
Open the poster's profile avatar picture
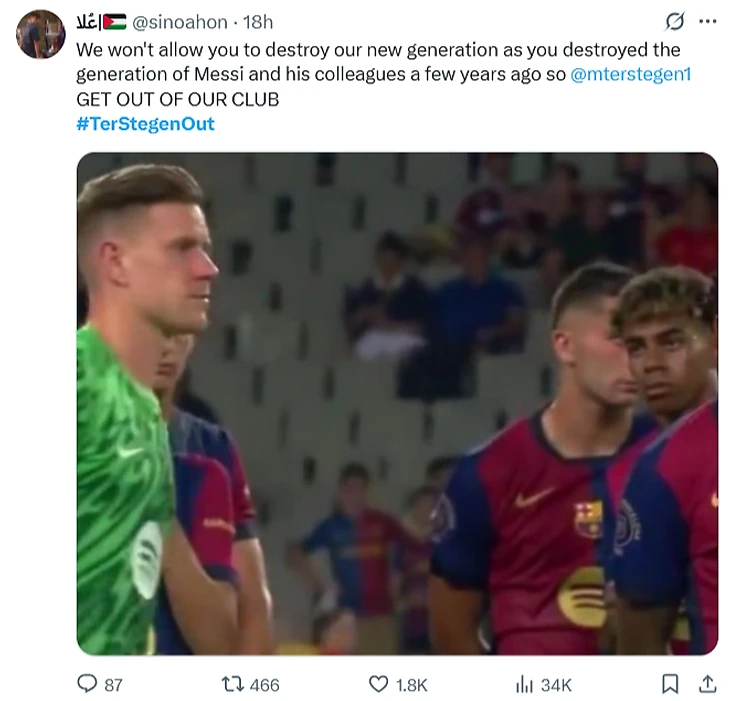[x=40, y=34]
